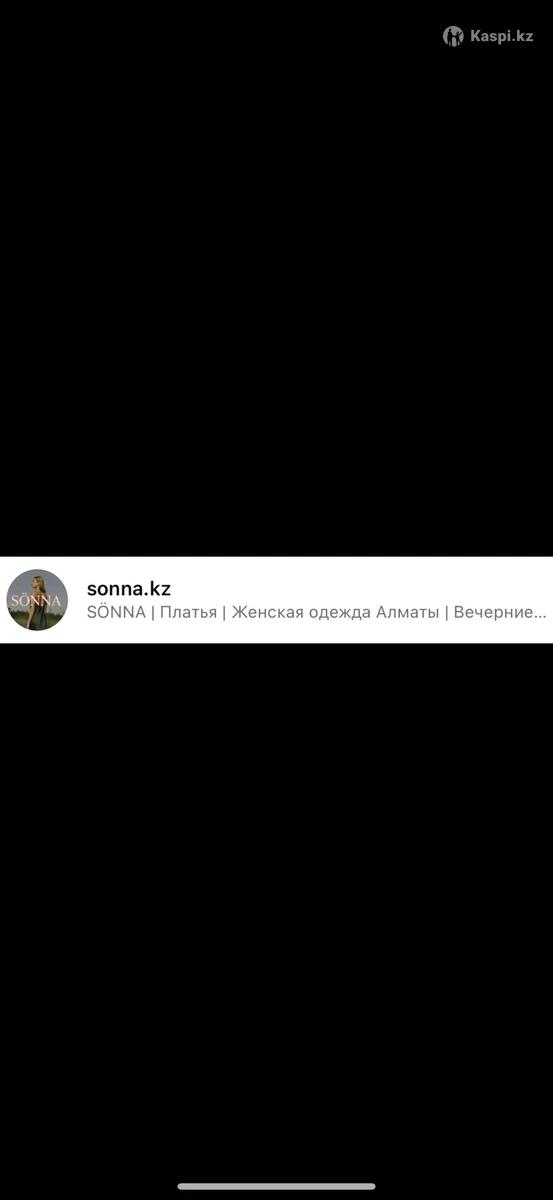Tap the ellipsis ending the description
553x1200 pixels.
[541, 616]
